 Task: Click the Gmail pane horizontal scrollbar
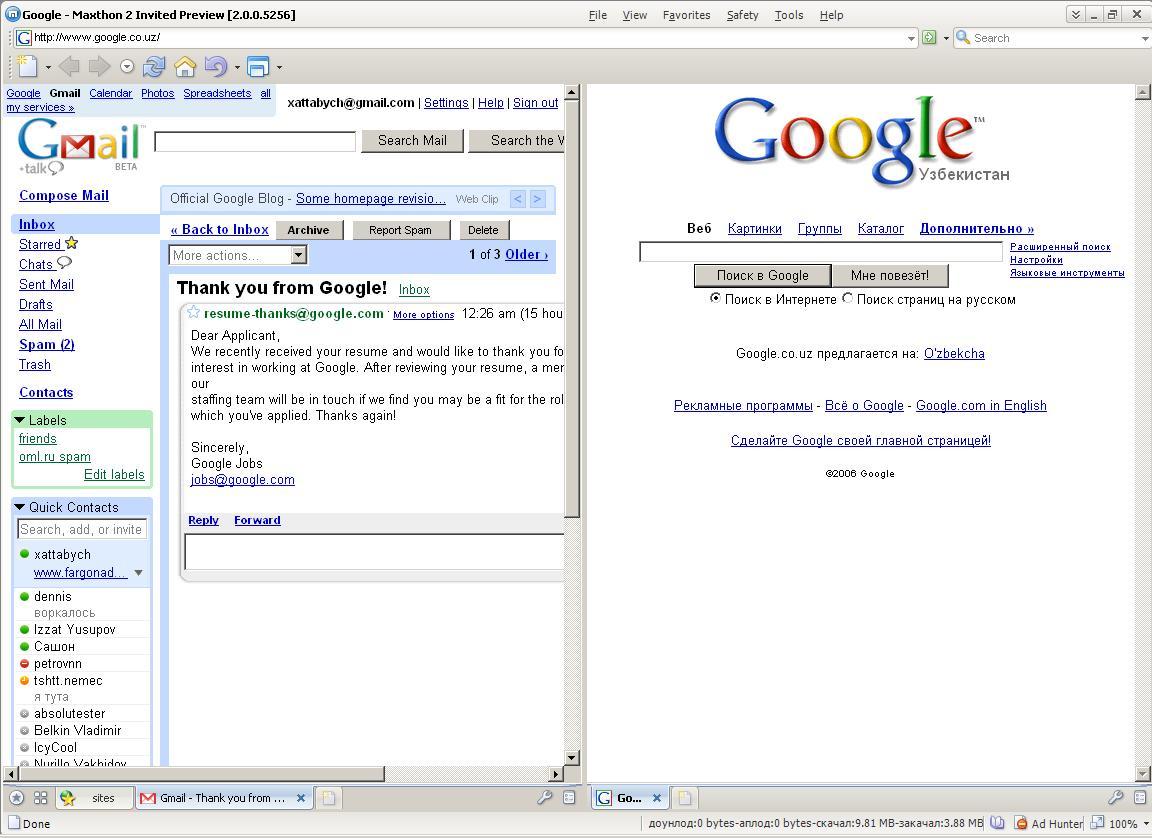[x=200, y=773]
